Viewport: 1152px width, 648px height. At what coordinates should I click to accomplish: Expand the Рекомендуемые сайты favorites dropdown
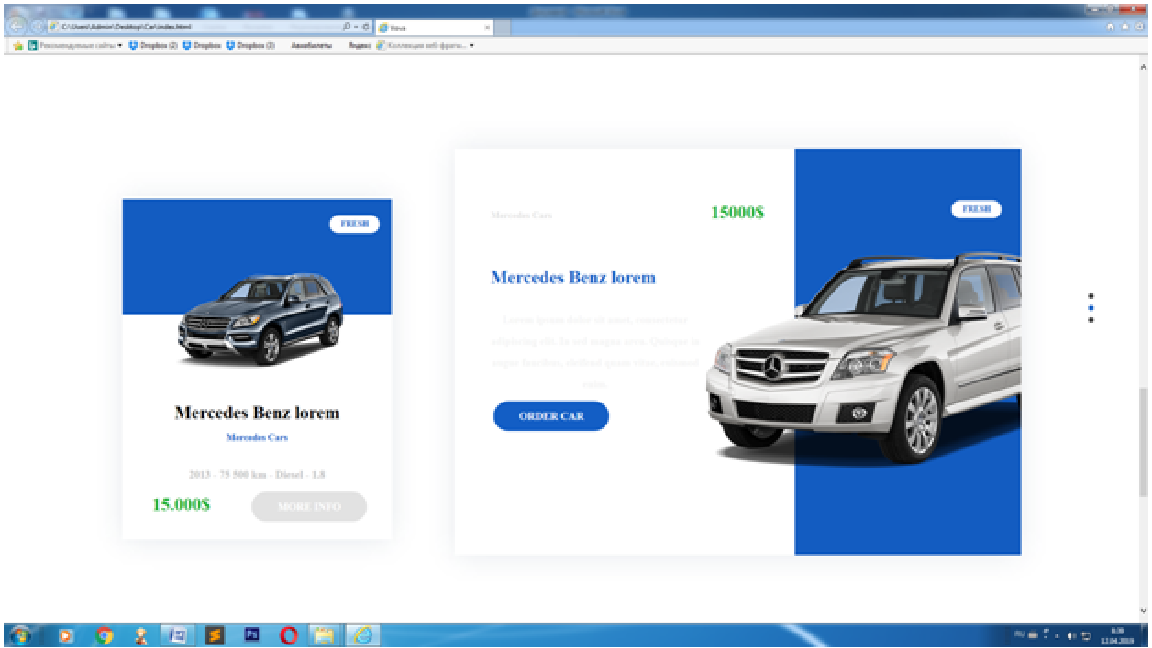coord(120,46)
